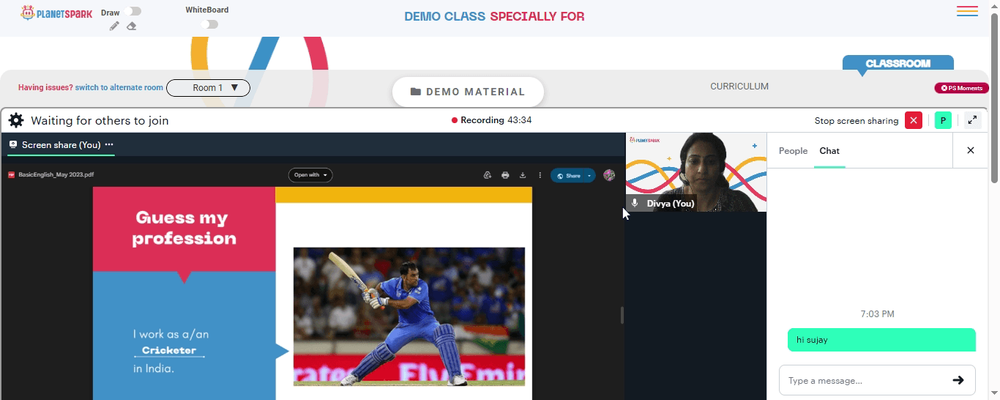The height and width of the screenshot is (400, 1000).
Task: Click Divya's video thumbnail
Action: coord(696,172)
